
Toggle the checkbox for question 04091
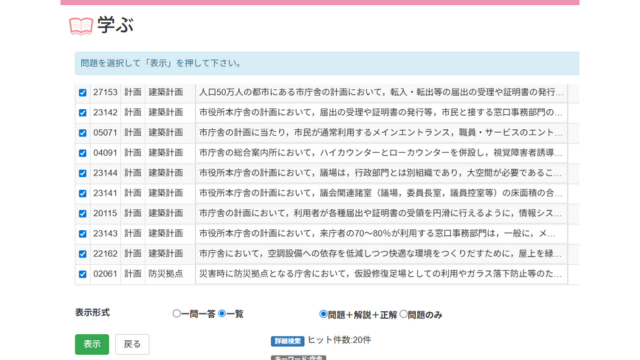click(x=82, y=153)
